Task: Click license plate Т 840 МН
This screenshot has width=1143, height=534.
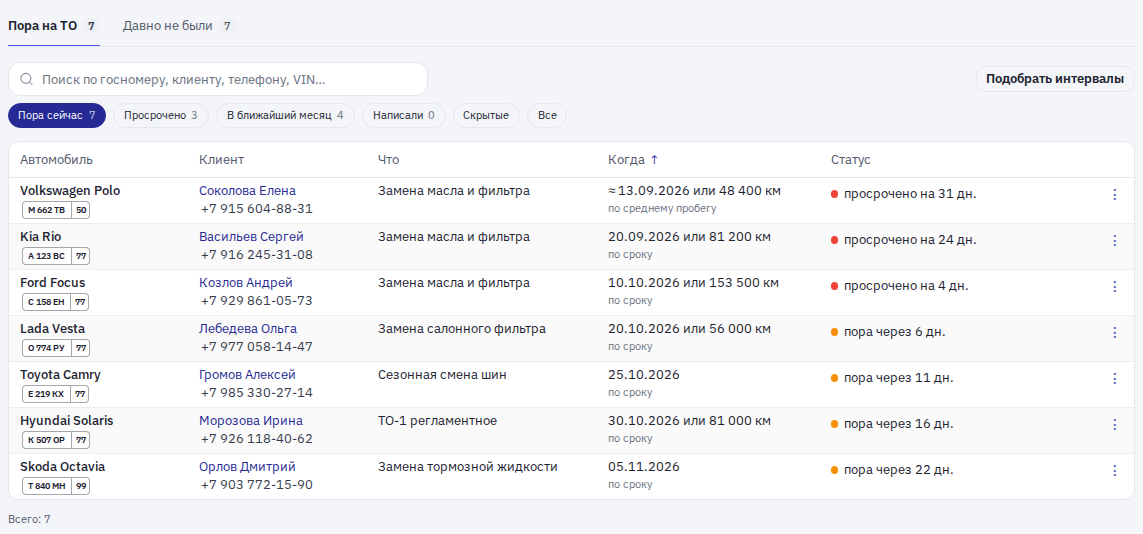Action: (x=56, y=486)
